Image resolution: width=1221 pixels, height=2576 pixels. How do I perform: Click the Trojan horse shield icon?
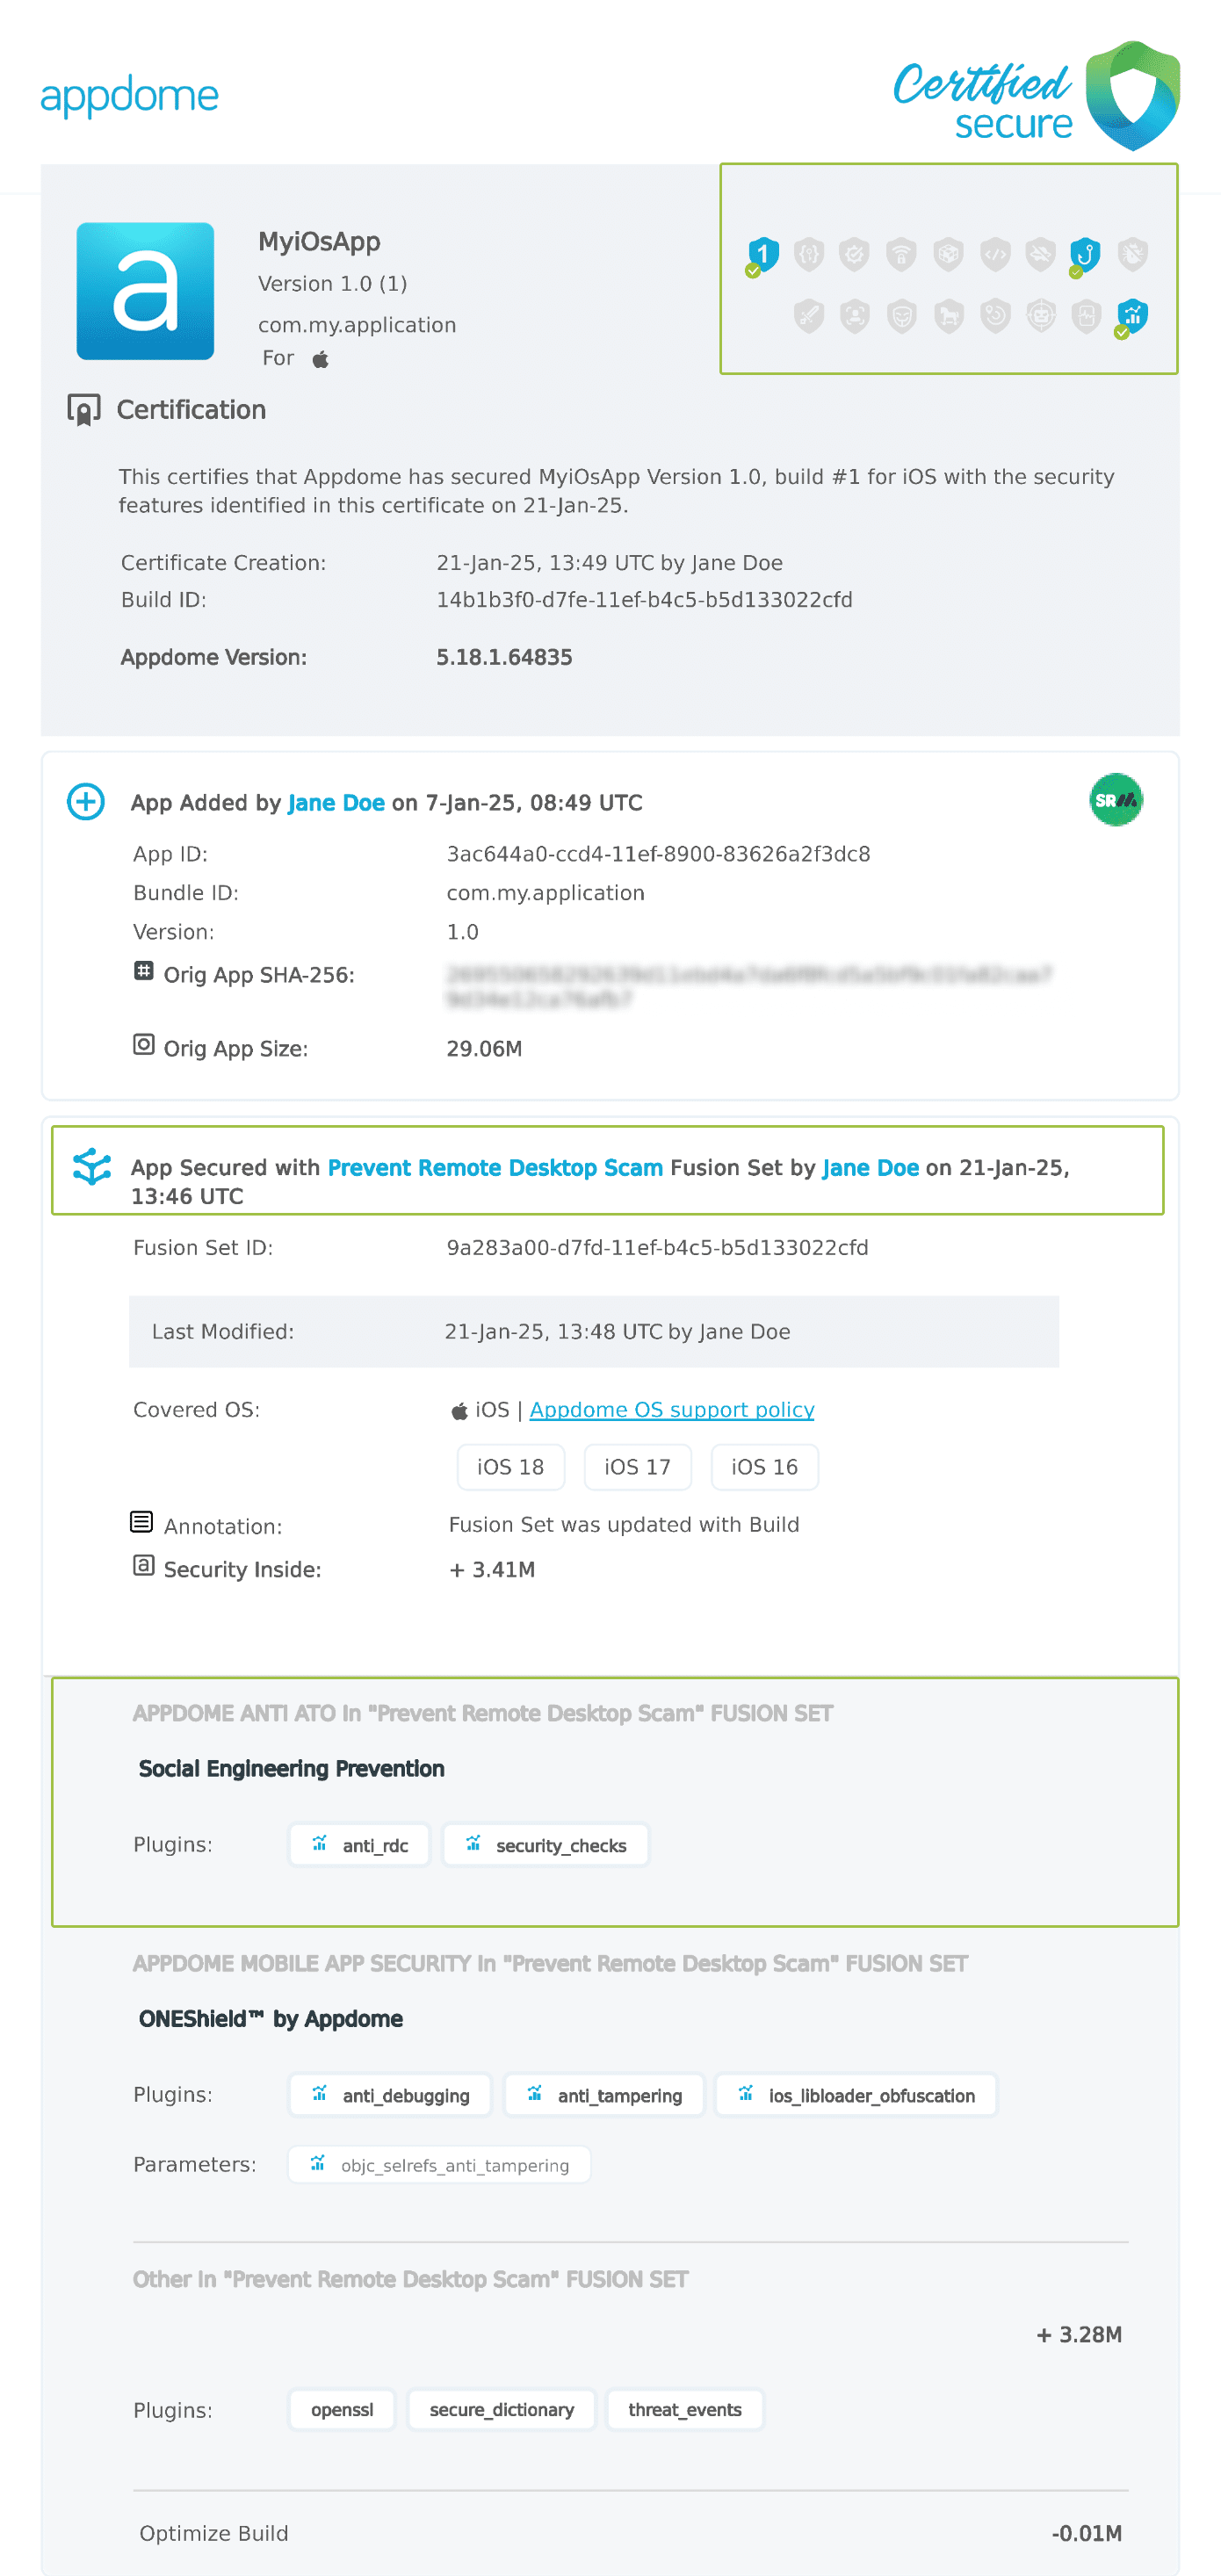(x=948, y=316)
